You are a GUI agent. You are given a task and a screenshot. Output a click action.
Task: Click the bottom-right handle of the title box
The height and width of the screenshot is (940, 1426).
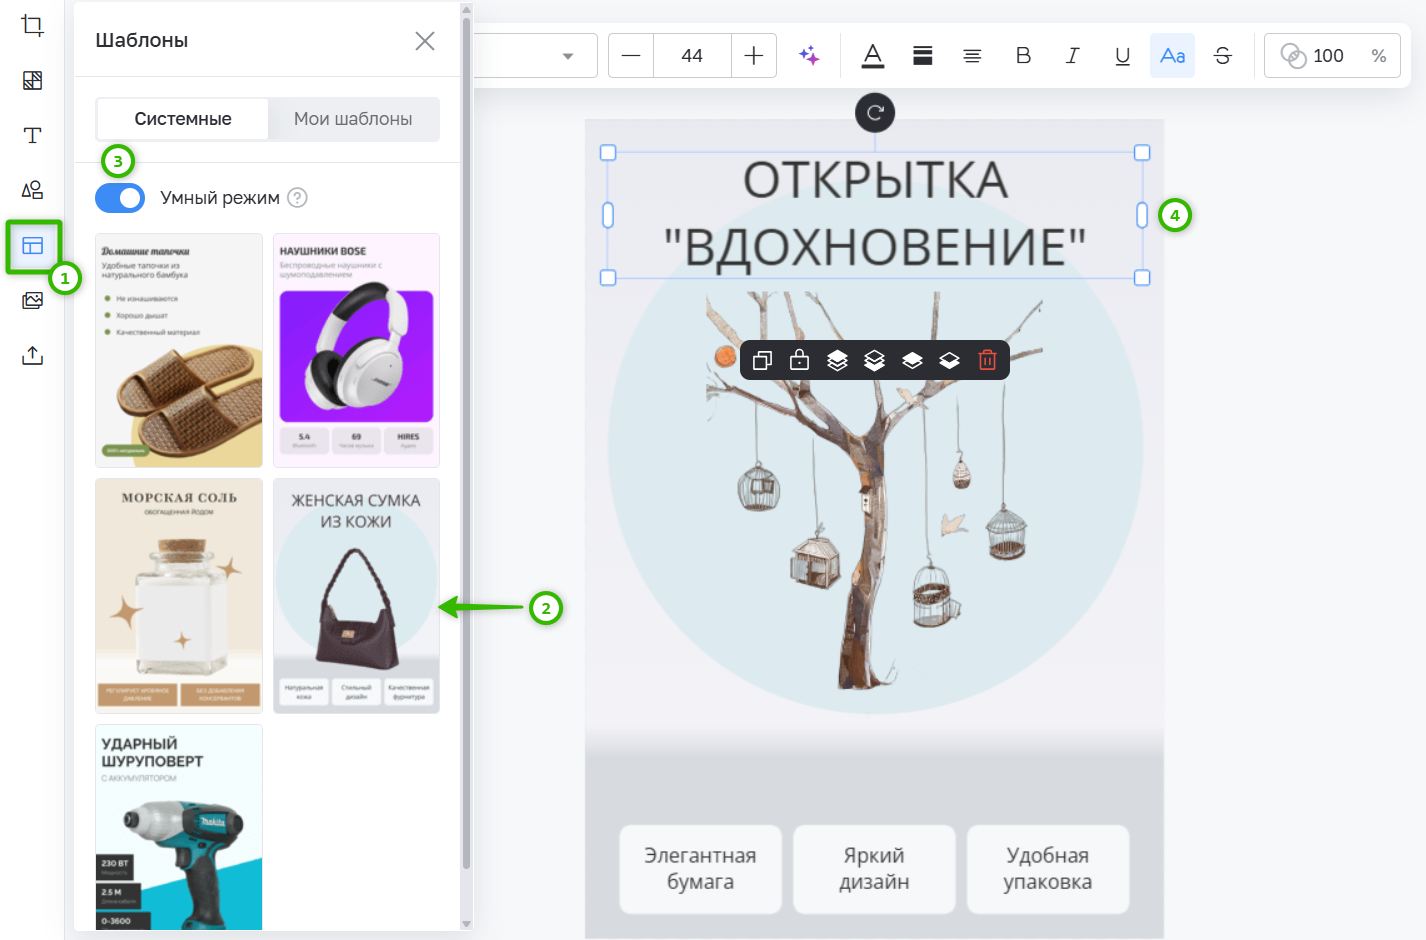click(x=1142, y=278)
